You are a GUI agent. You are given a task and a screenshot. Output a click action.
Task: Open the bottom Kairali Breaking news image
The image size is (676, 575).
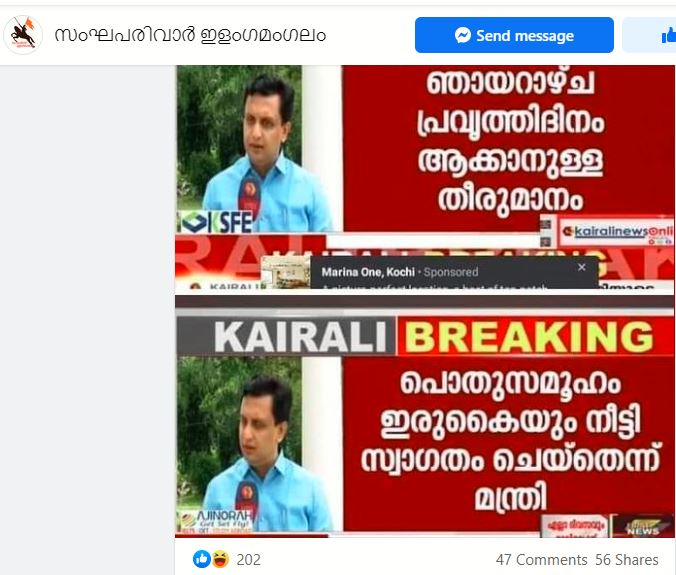pyautogui.click(x=424, y=417)
